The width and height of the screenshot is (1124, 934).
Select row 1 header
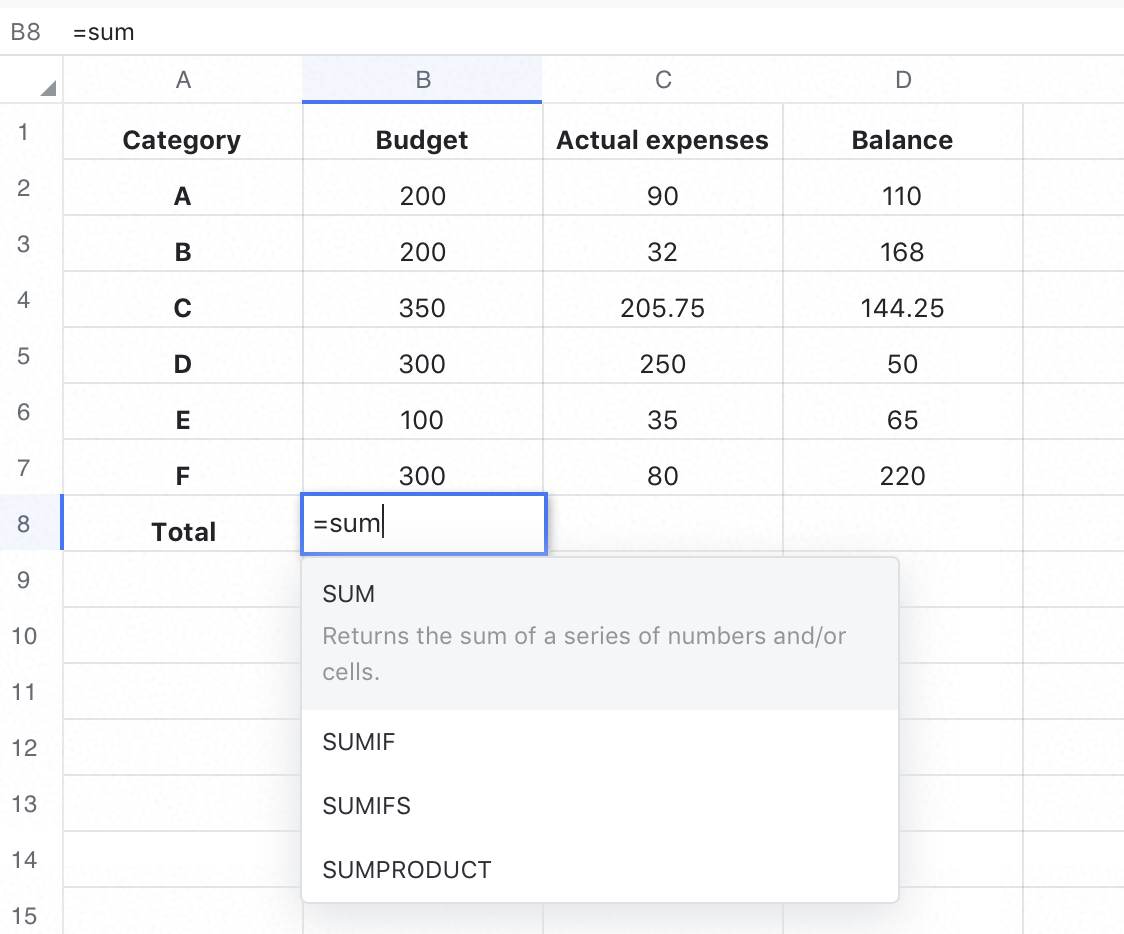(24, 131)
